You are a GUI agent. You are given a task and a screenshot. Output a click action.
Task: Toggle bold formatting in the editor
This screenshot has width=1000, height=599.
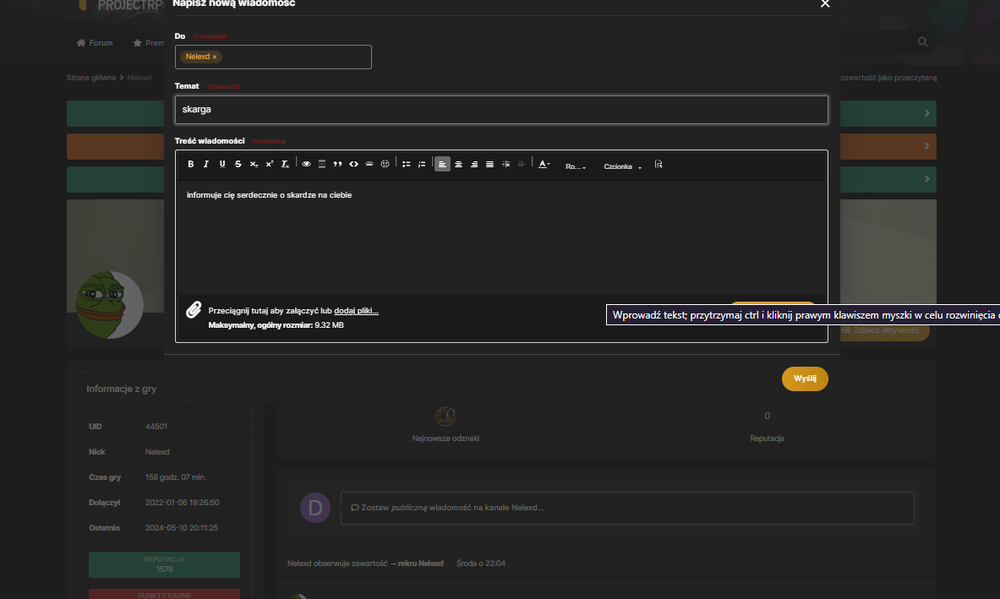pyautogui.click(x=191, y=165)
